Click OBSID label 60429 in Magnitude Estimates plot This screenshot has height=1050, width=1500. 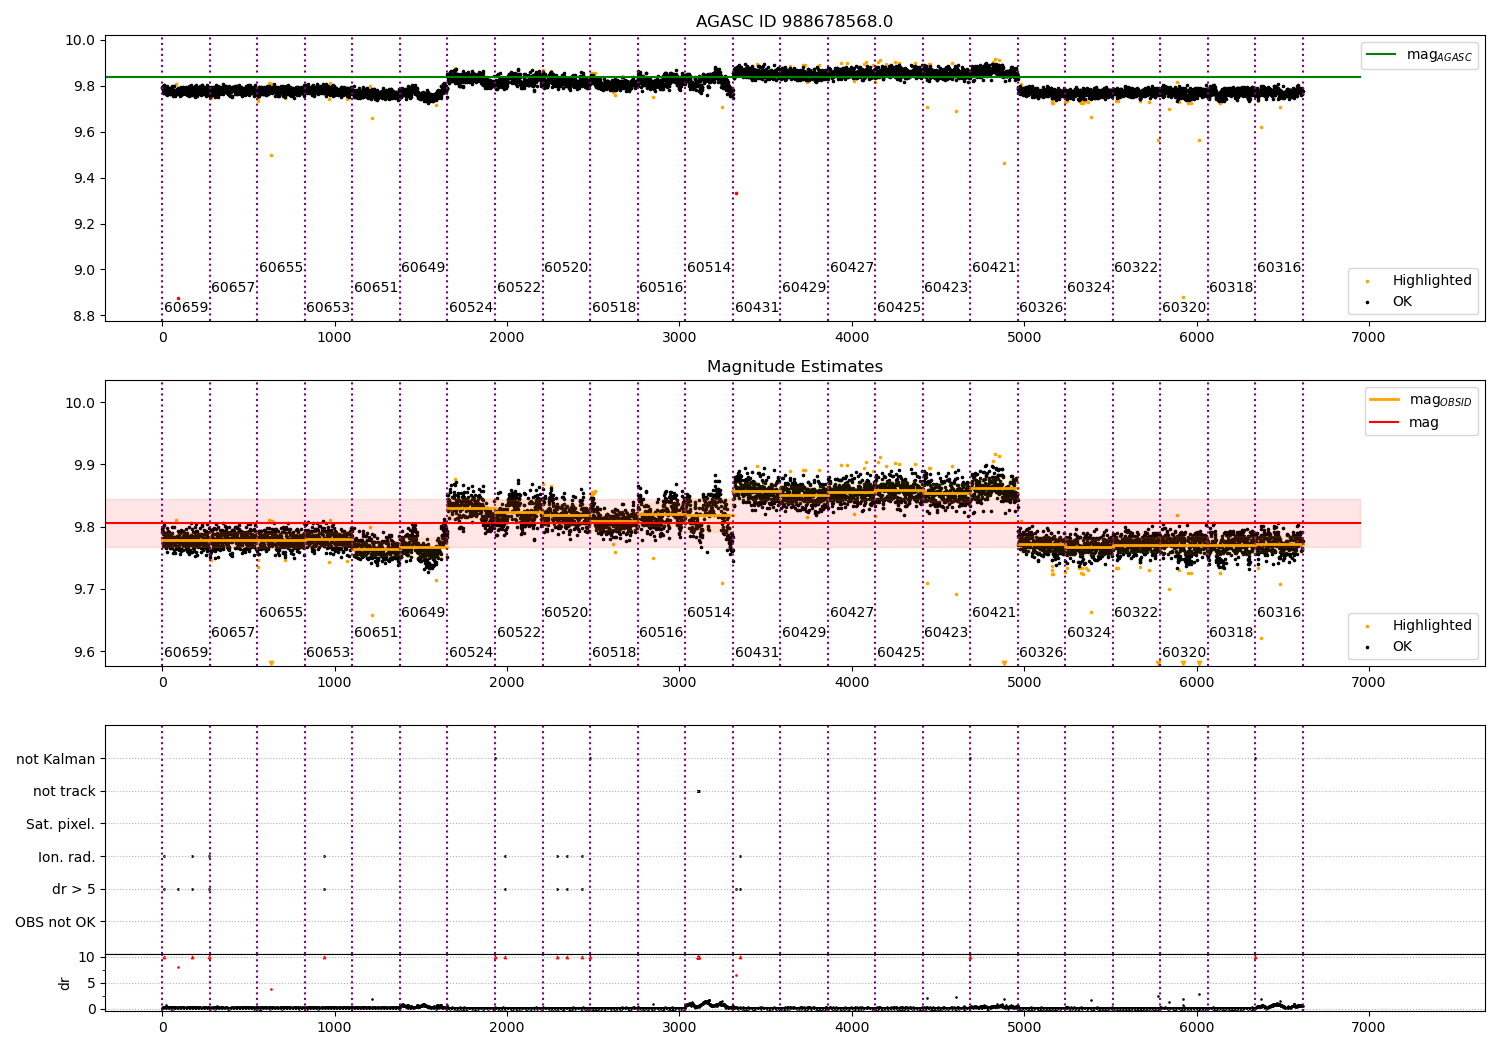click(x=804, y=633)
